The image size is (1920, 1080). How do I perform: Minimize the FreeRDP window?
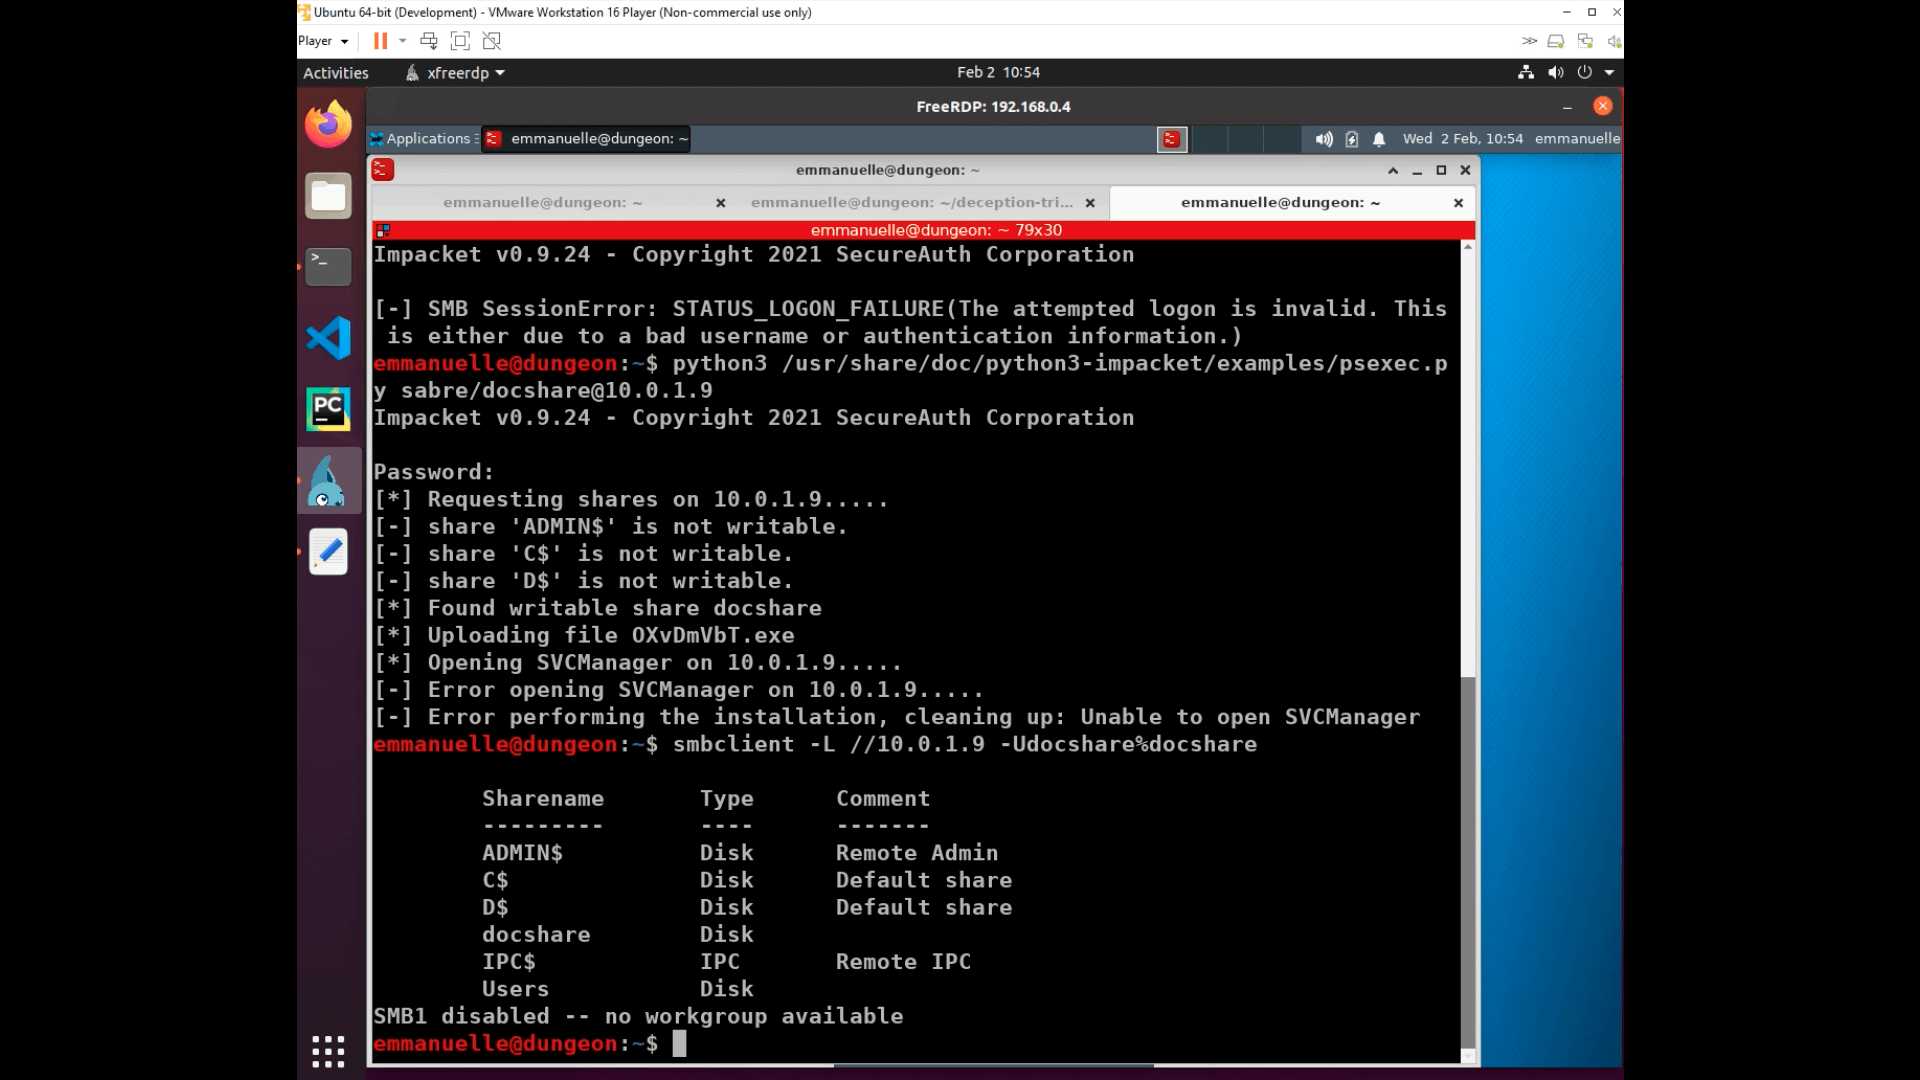1567,106
